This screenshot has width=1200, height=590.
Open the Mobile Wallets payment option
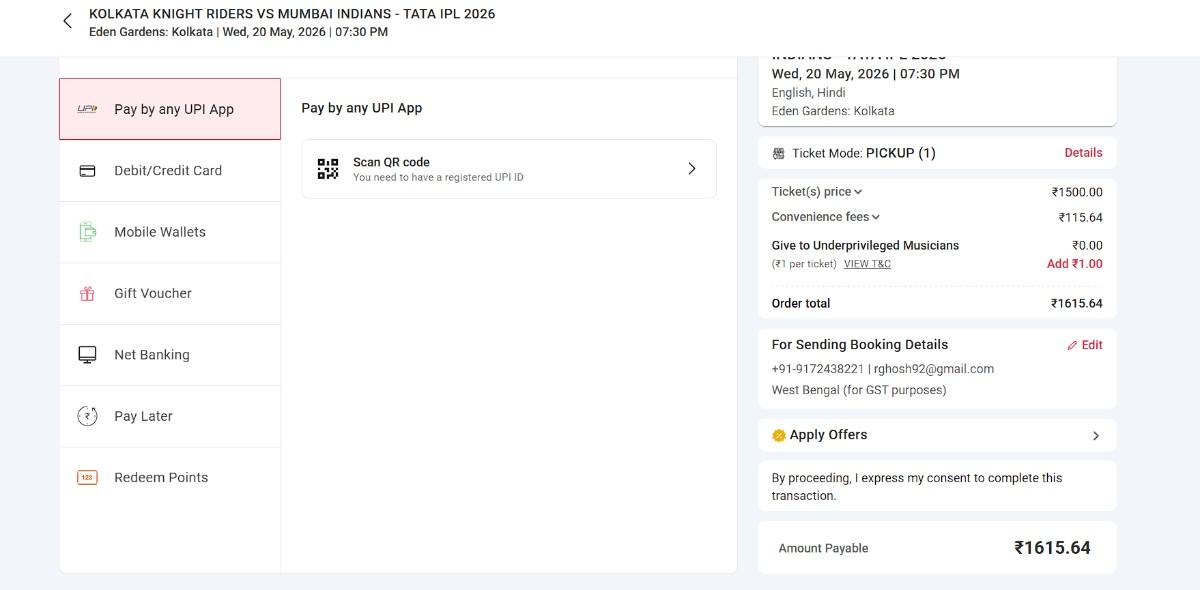pos(170,232)
